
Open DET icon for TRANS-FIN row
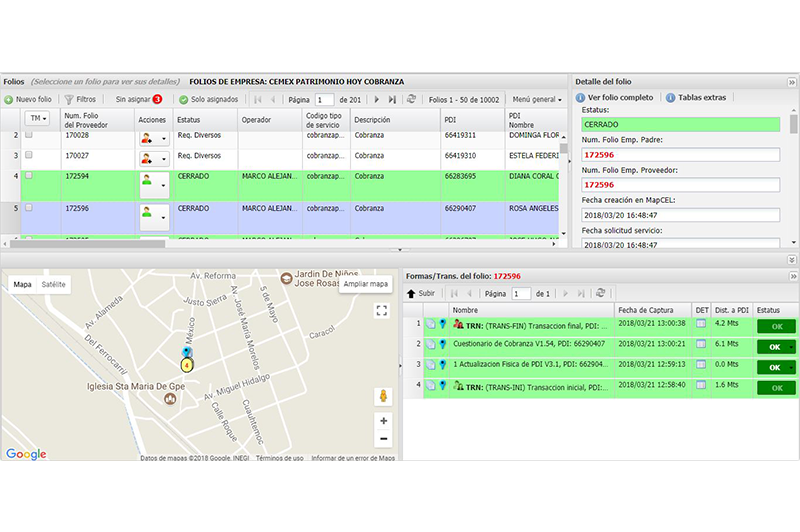click(x=701, y=323)
